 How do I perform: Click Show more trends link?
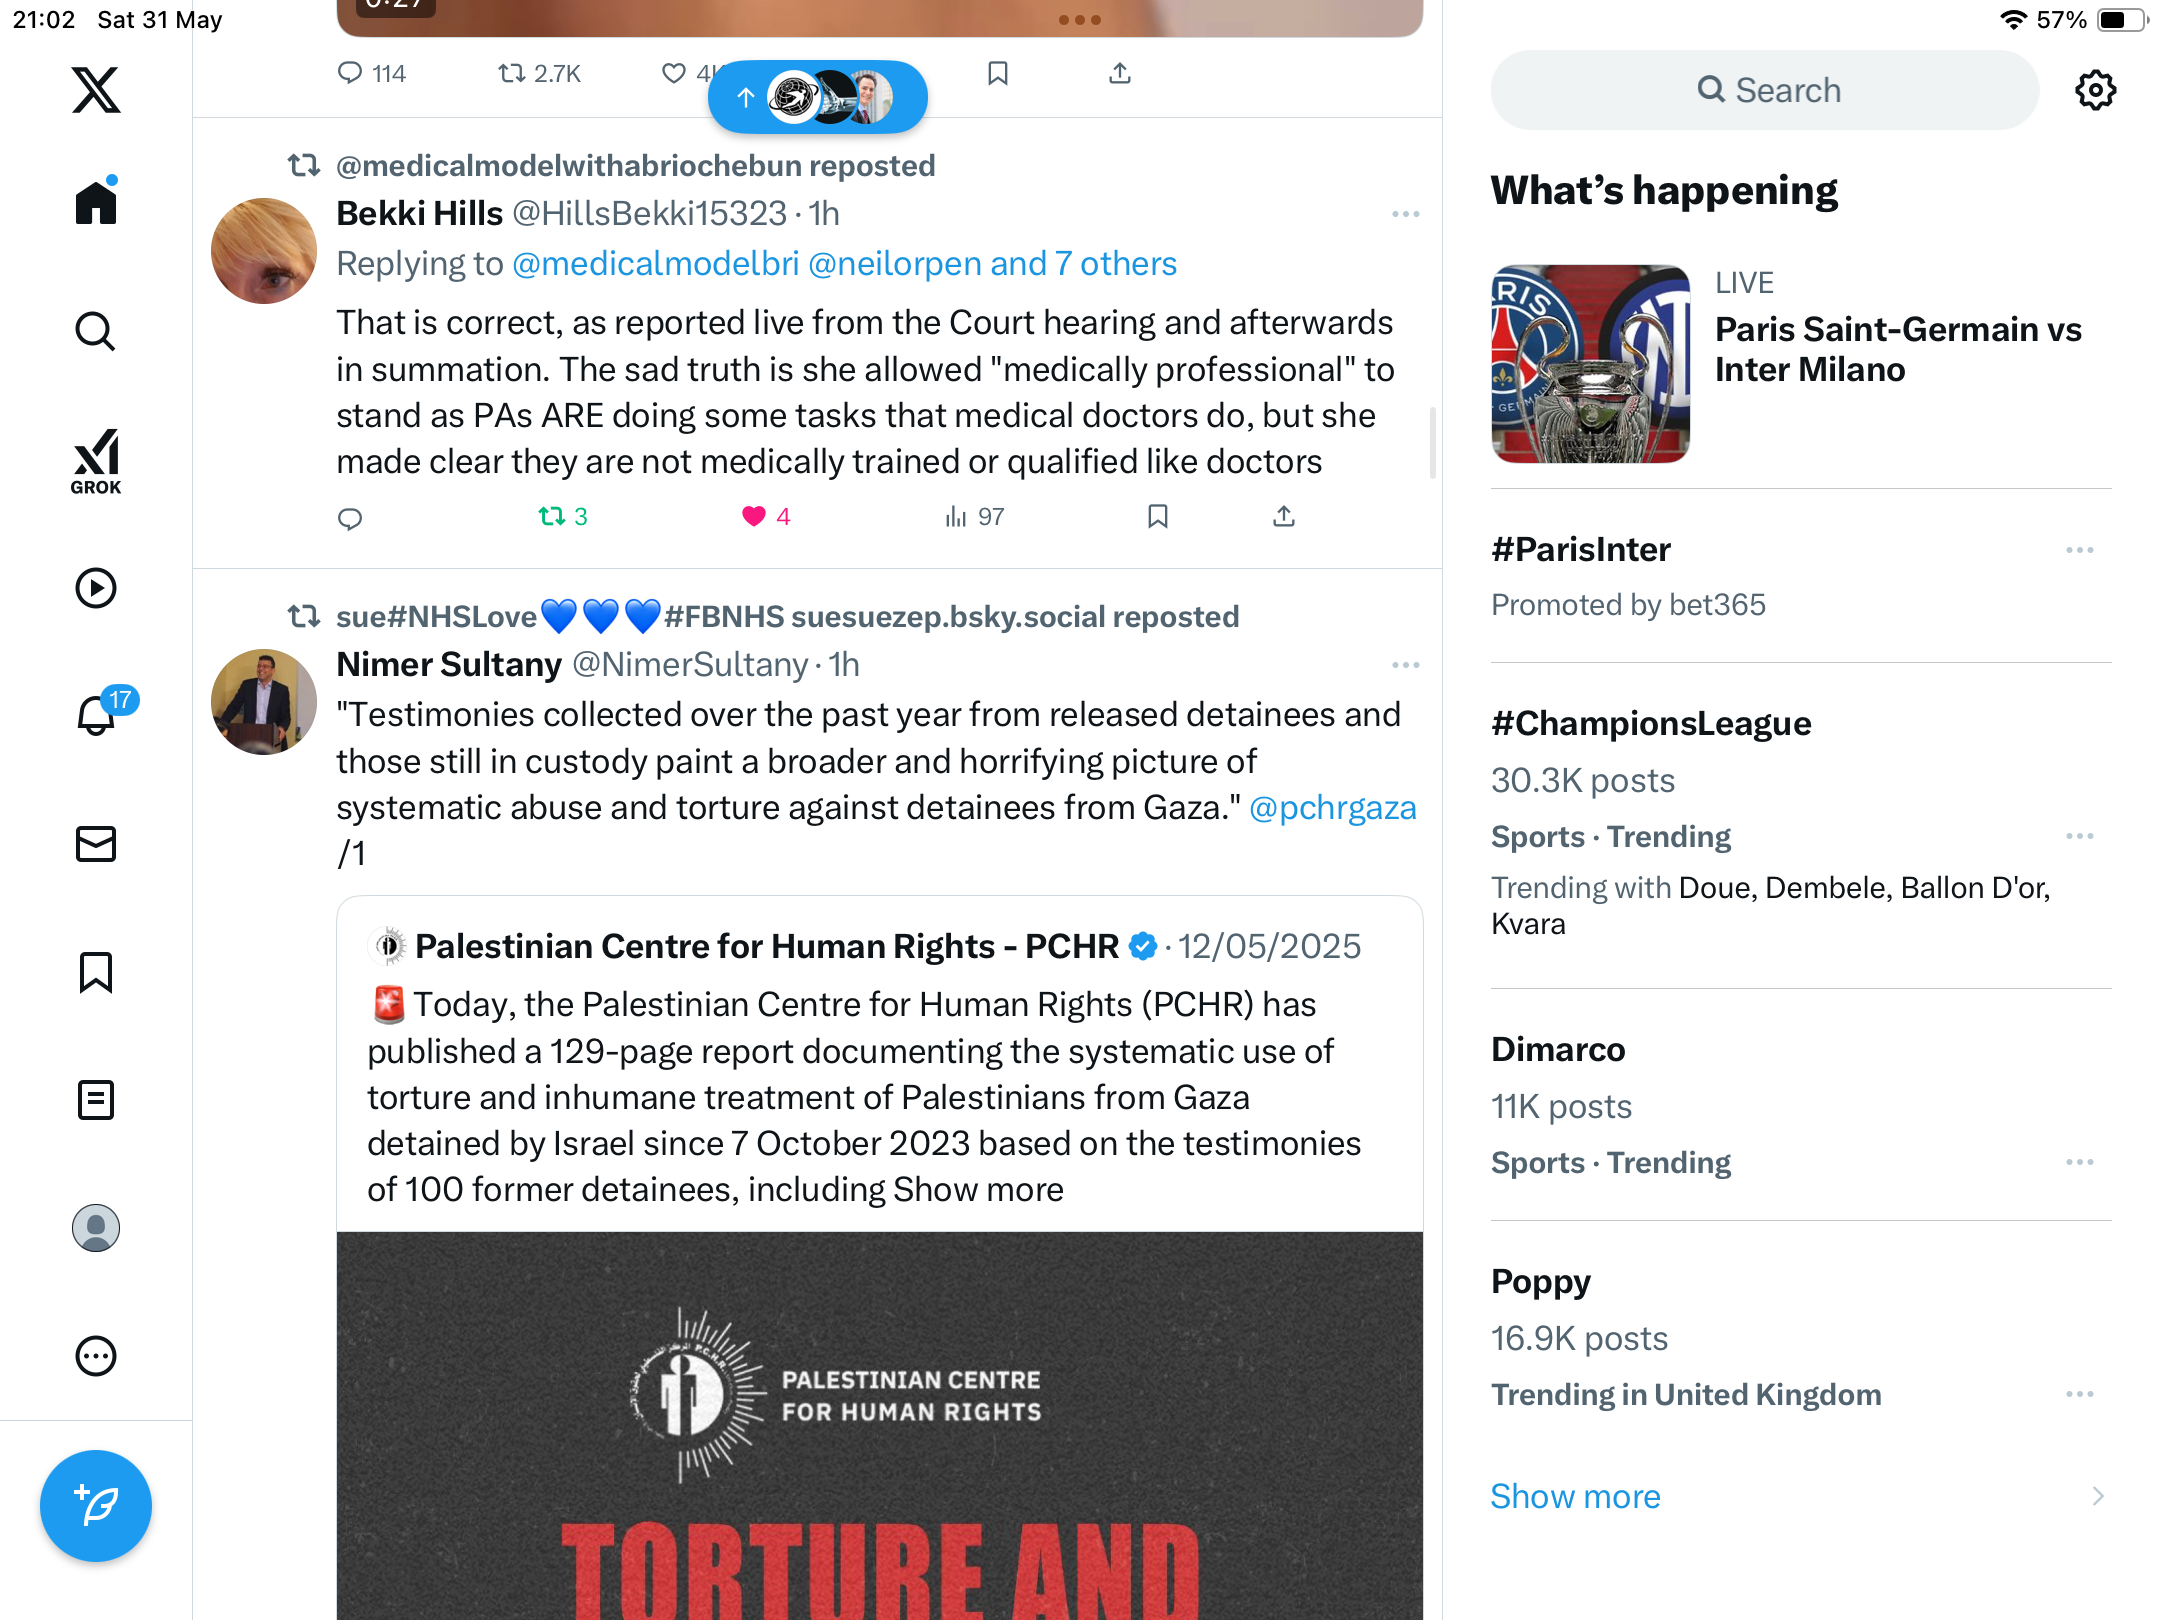1575,1496
